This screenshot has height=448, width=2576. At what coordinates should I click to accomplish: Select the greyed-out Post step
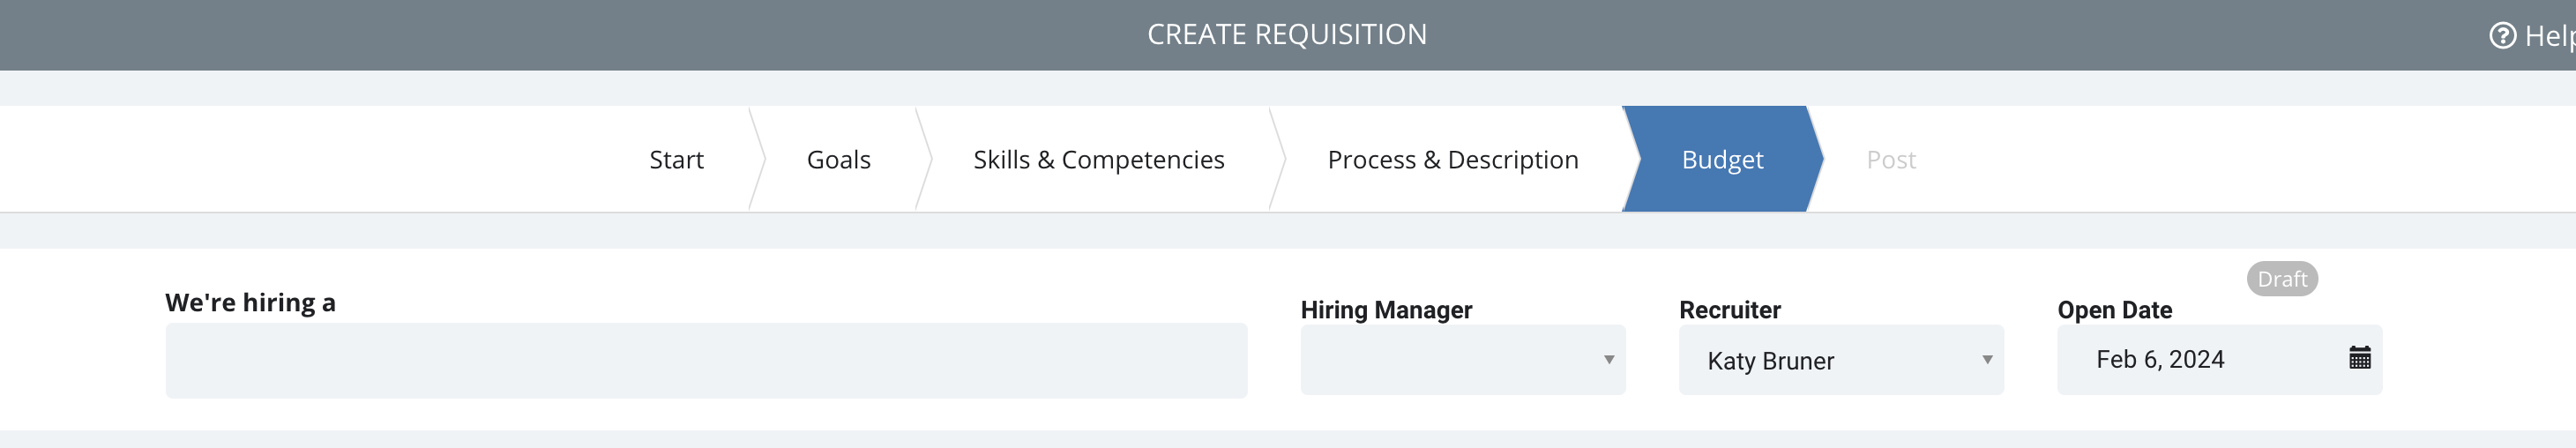tap(1890, 159)
